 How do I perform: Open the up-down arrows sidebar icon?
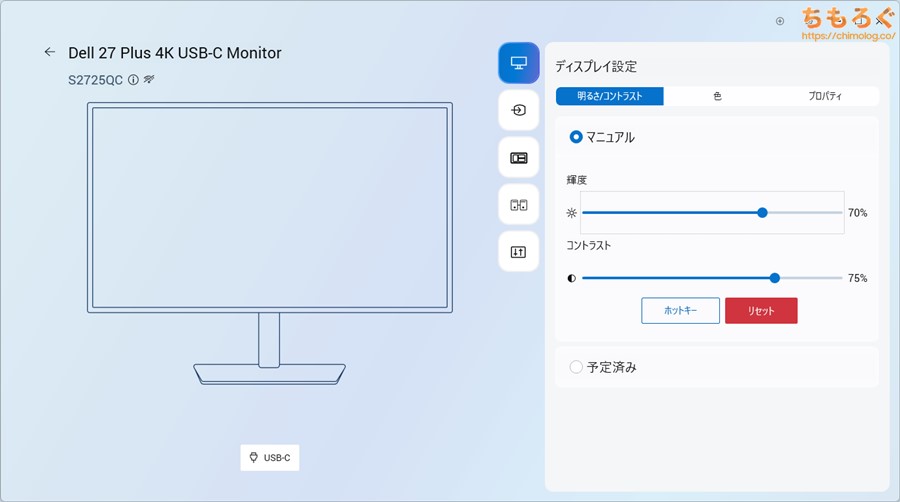pyautogui.click(x=518, y=252)
